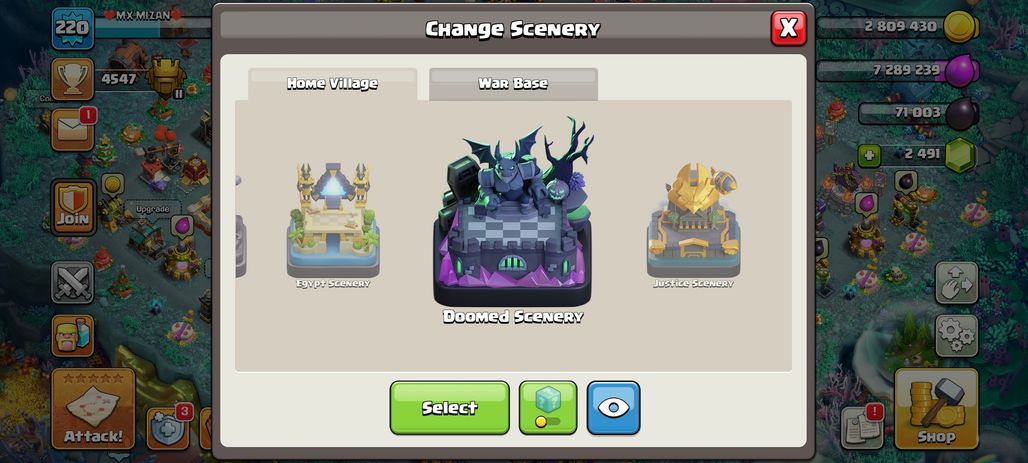1028x463 pixels.
Task: Open the settings gears icon
Action: point(957,336)
